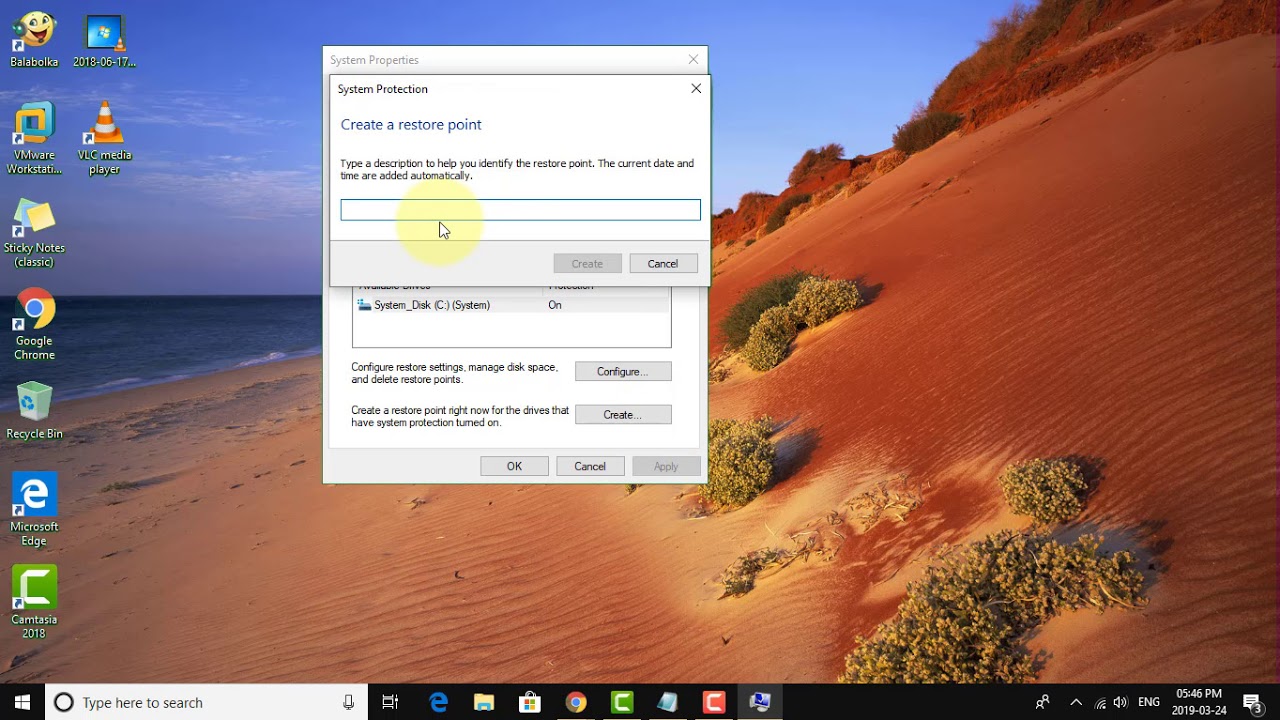Click the System_Disk row's 'On' protection status
This screenshot has width=1280, height=720.
(x=555, y=305)
